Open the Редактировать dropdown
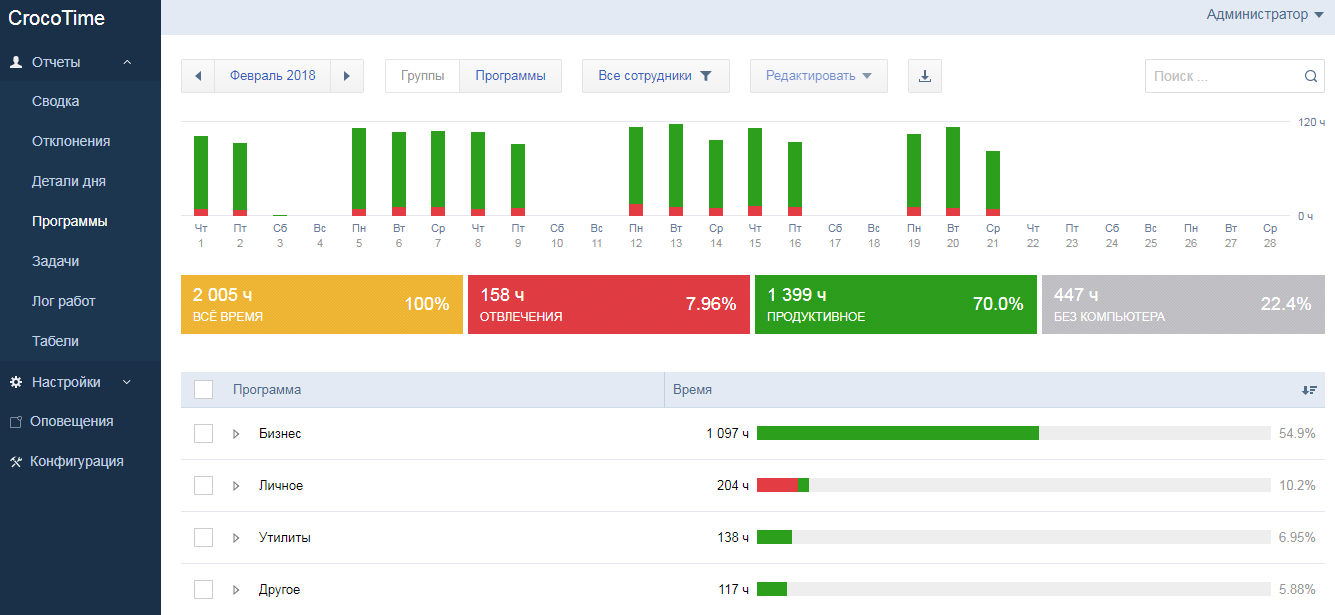1335x615 pixels. pos(818,76)
